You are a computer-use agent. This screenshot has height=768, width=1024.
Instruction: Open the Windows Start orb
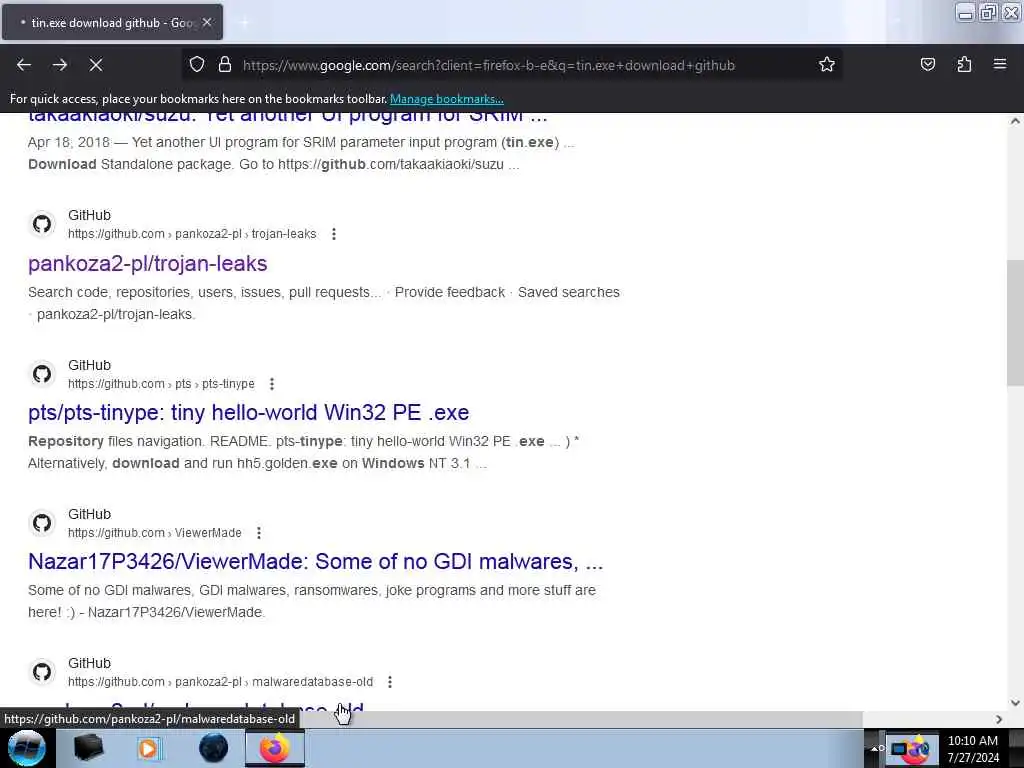[27, 748]
